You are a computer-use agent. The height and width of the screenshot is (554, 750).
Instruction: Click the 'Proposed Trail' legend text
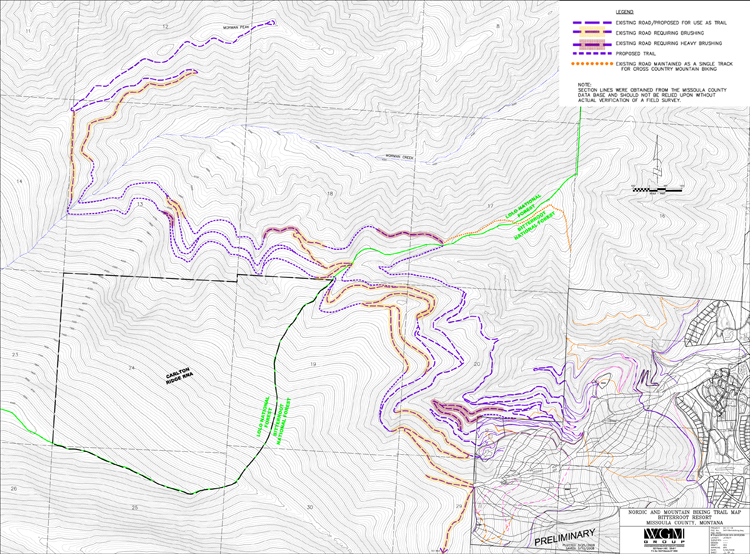tap(637, 55)
